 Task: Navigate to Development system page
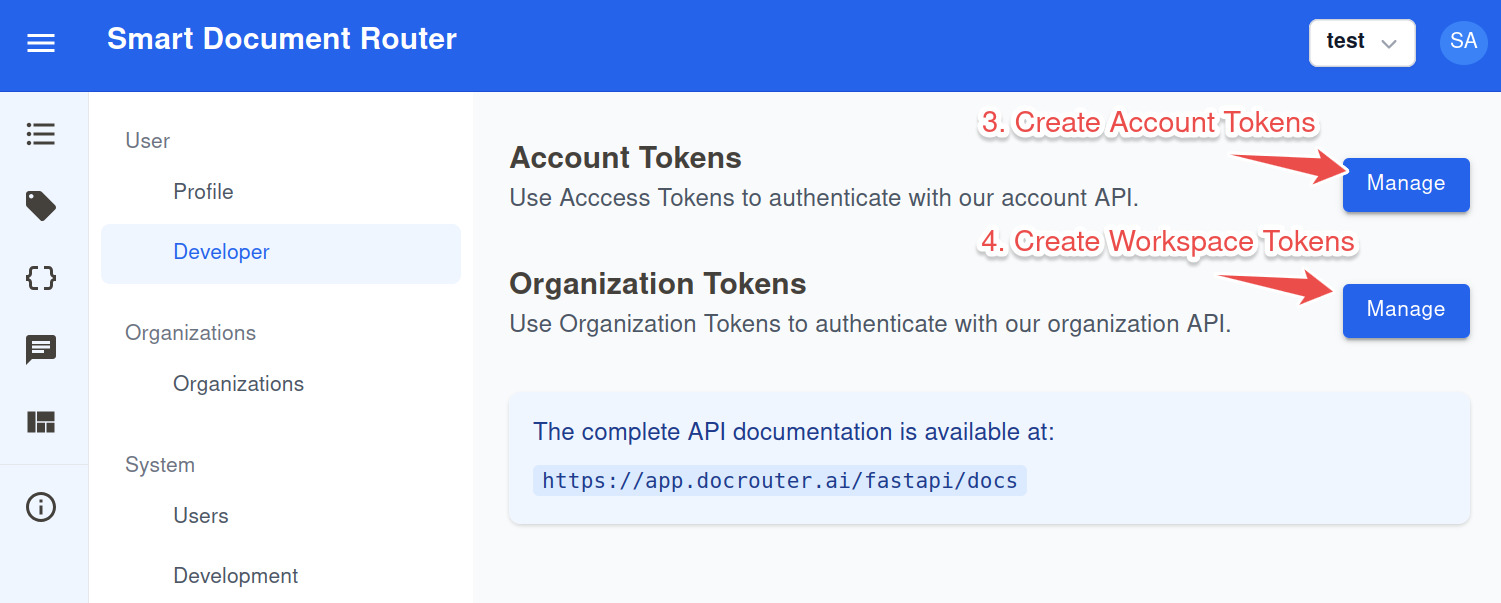235,576
